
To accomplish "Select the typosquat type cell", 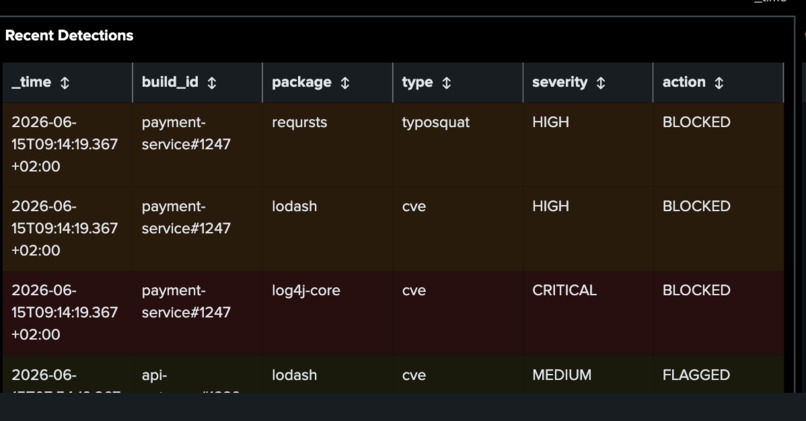I will click(436, 123).
